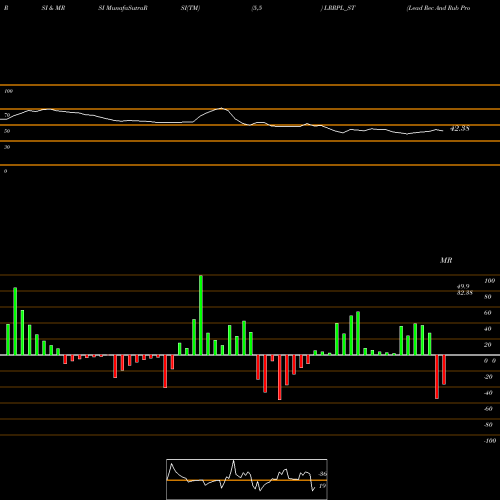The width and height of the screenshot is (500, 500).
Task: Select the RSI value 42.38 label
Action: (460, 128)
